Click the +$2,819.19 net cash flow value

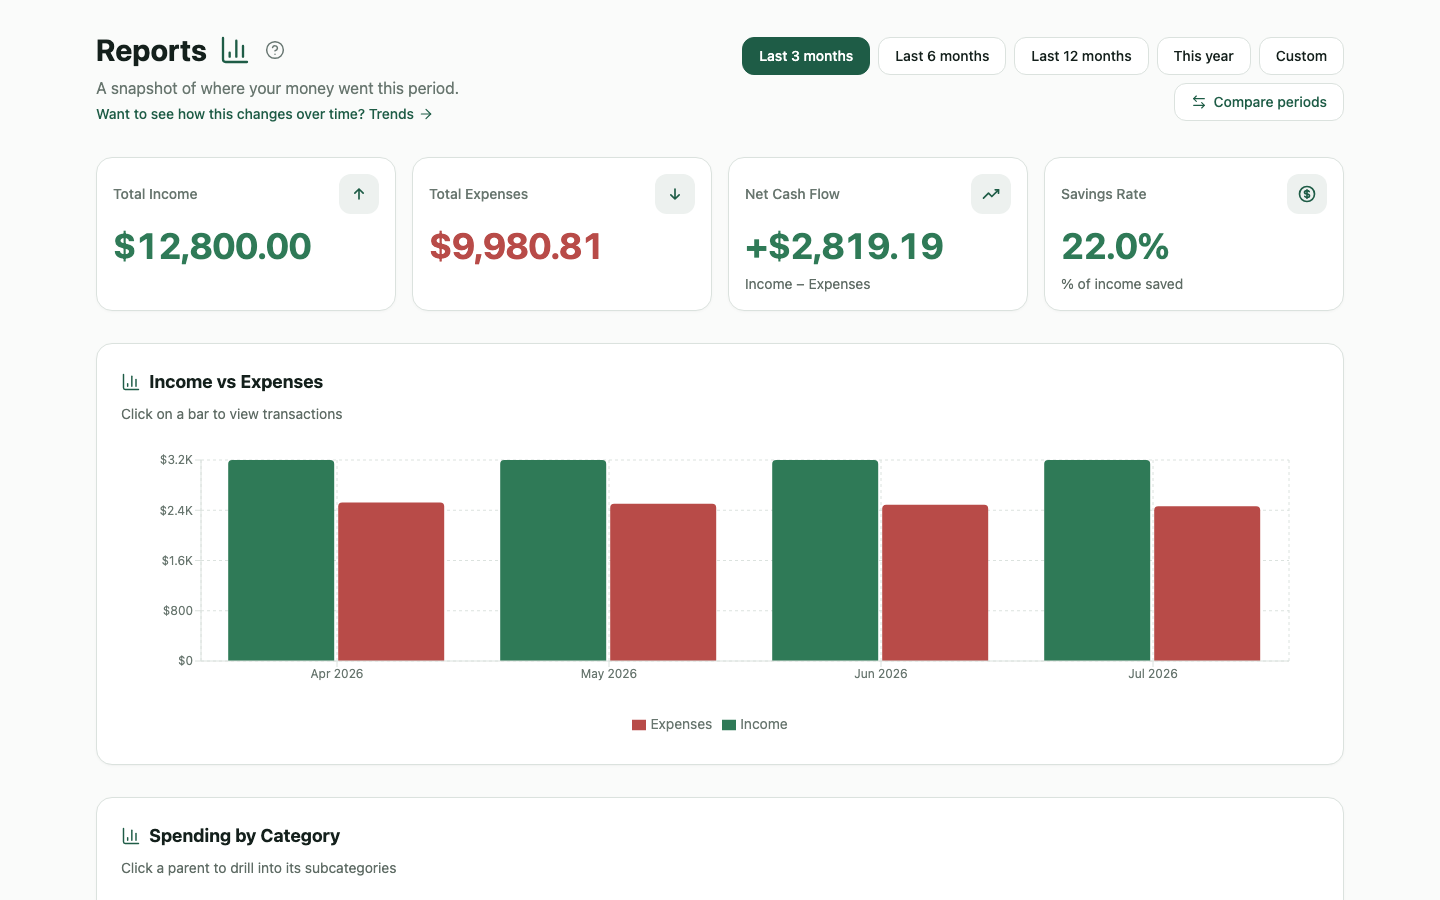pos(844,246)
